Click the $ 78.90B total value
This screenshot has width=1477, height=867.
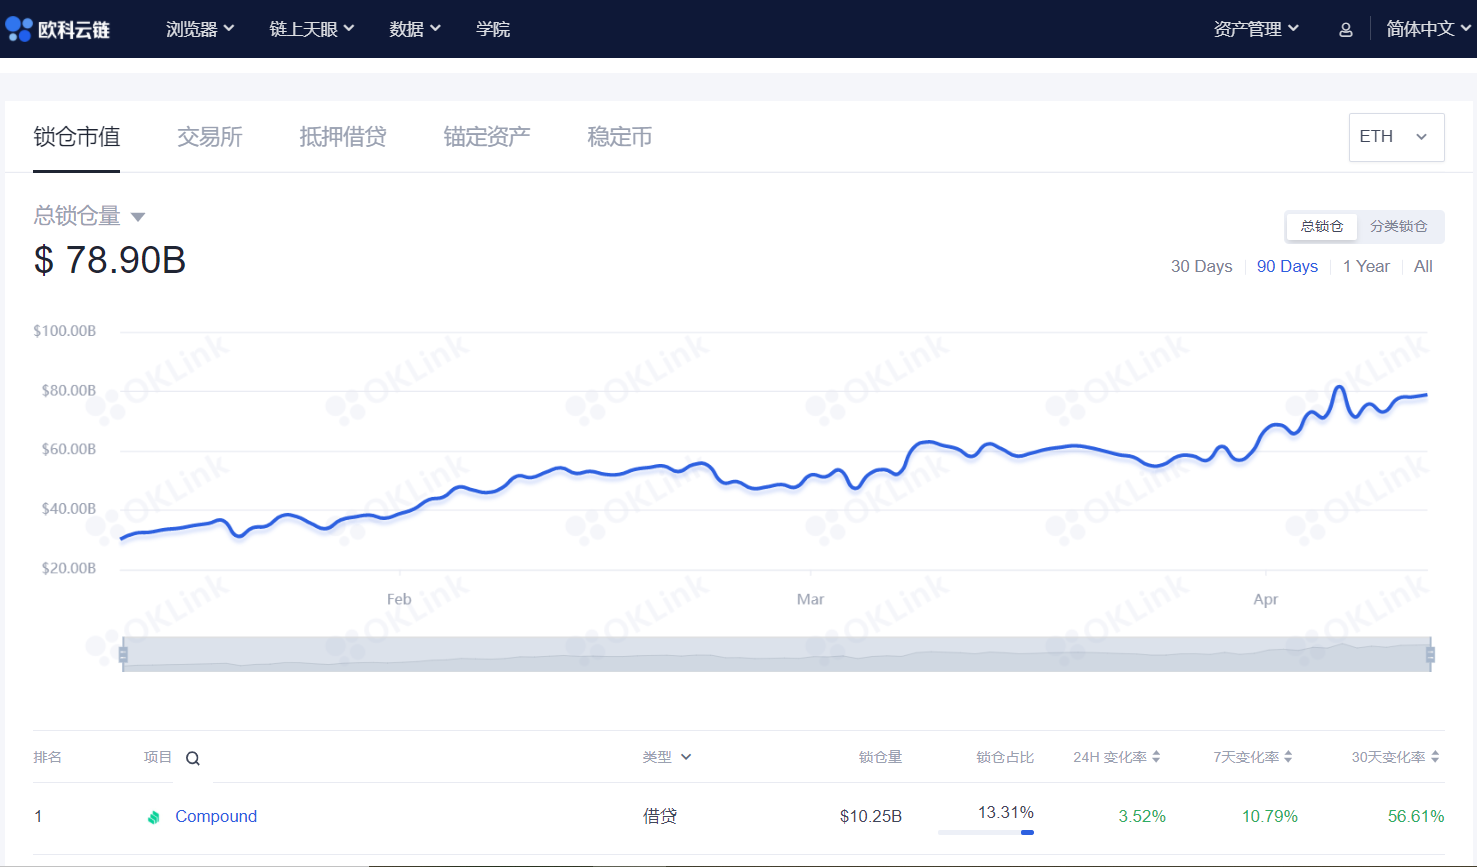(110, 260)
